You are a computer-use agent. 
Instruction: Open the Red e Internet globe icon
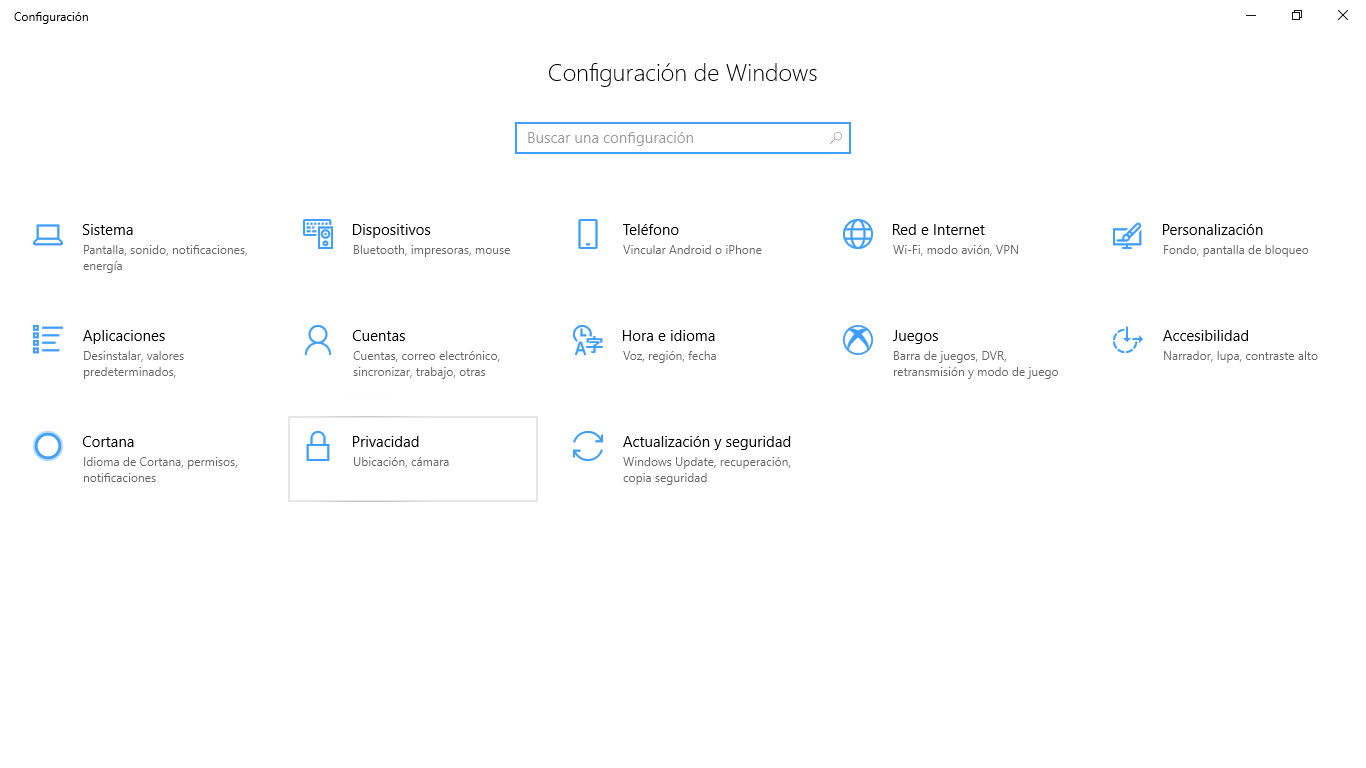858,234
